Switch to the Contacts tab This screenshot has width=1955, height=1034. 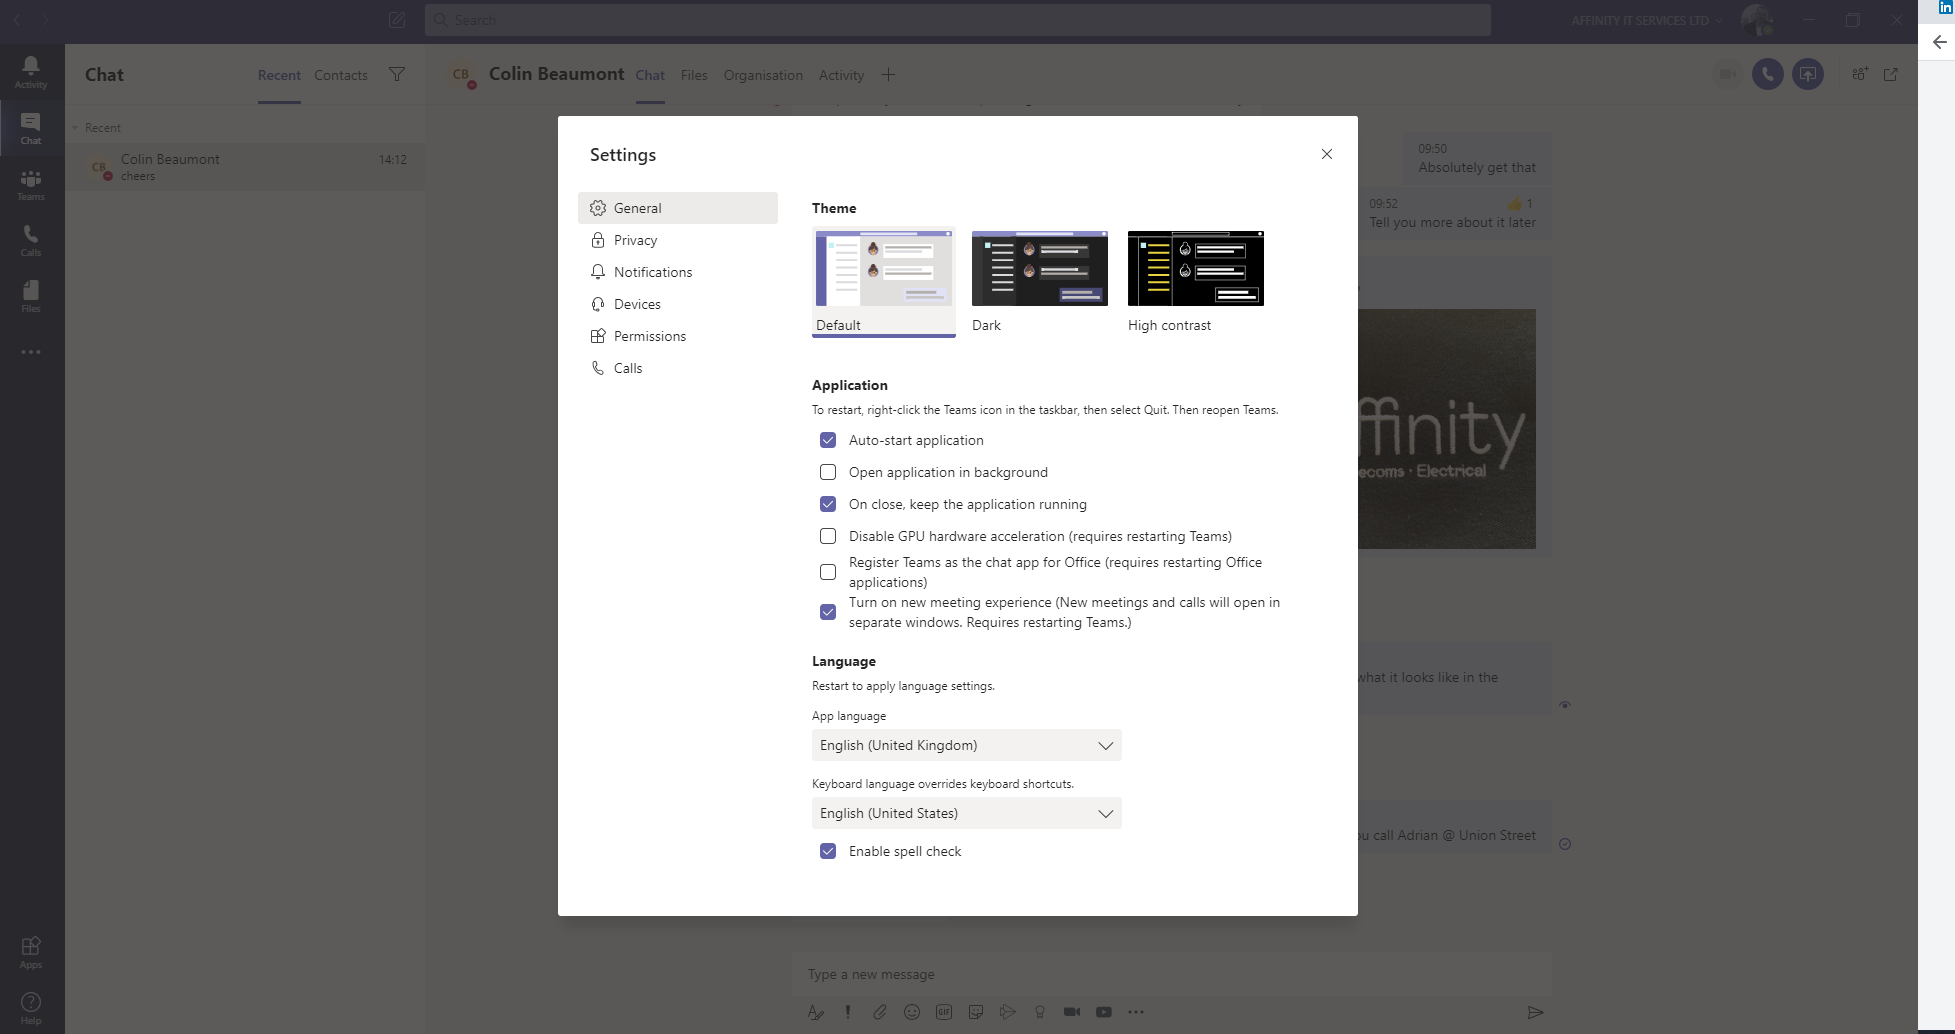(341, 75)
